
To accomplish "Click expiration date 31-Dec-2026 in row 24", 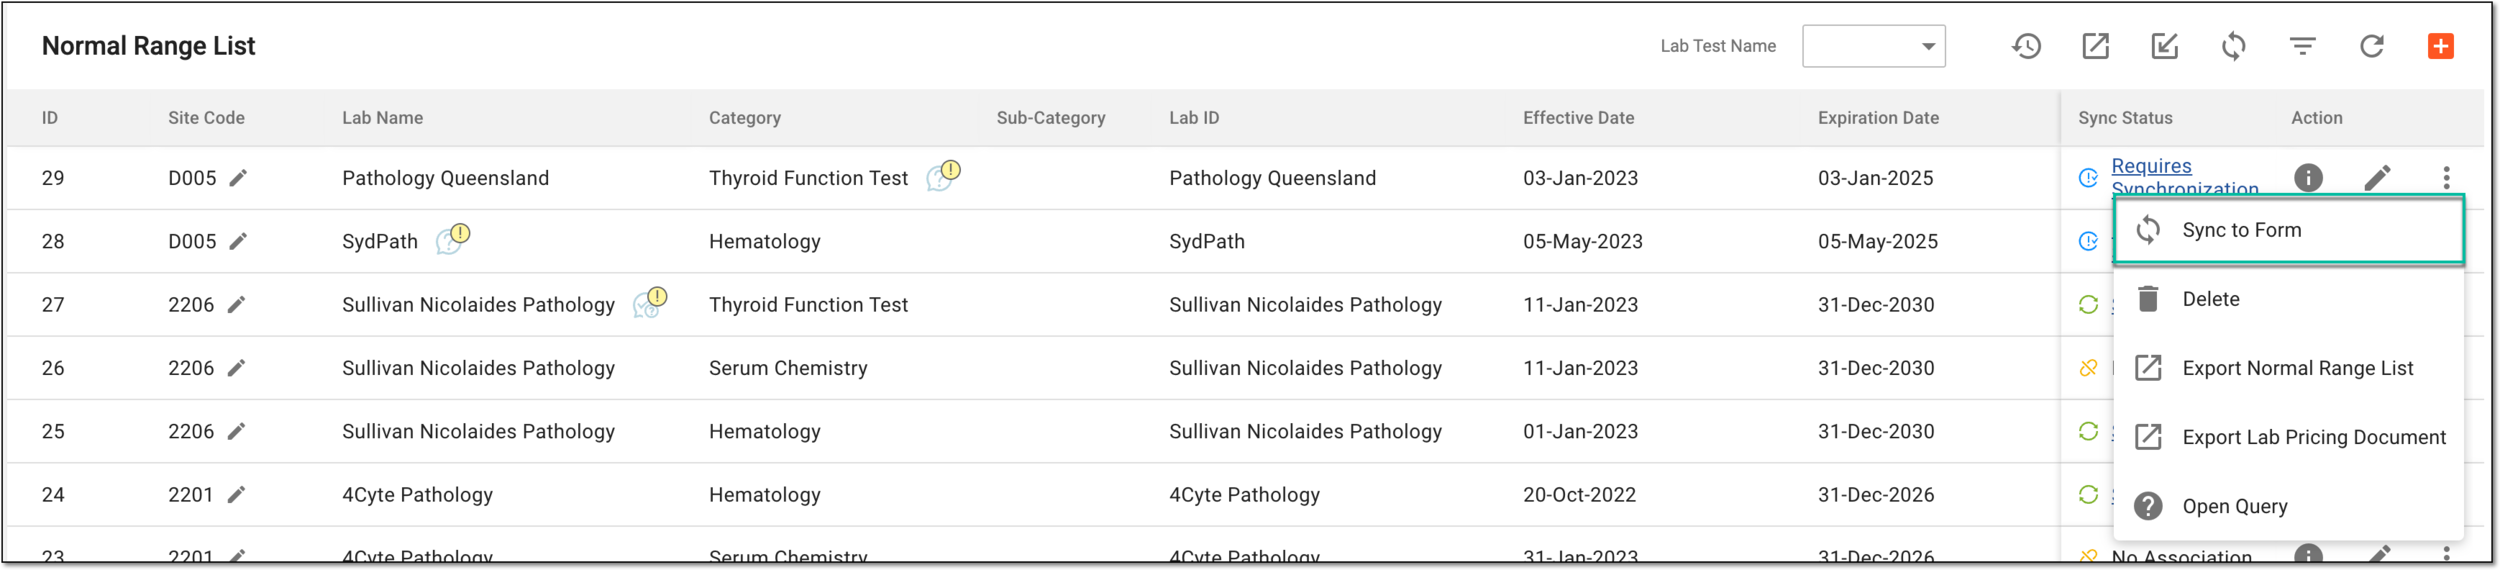I will (1876, 495).
